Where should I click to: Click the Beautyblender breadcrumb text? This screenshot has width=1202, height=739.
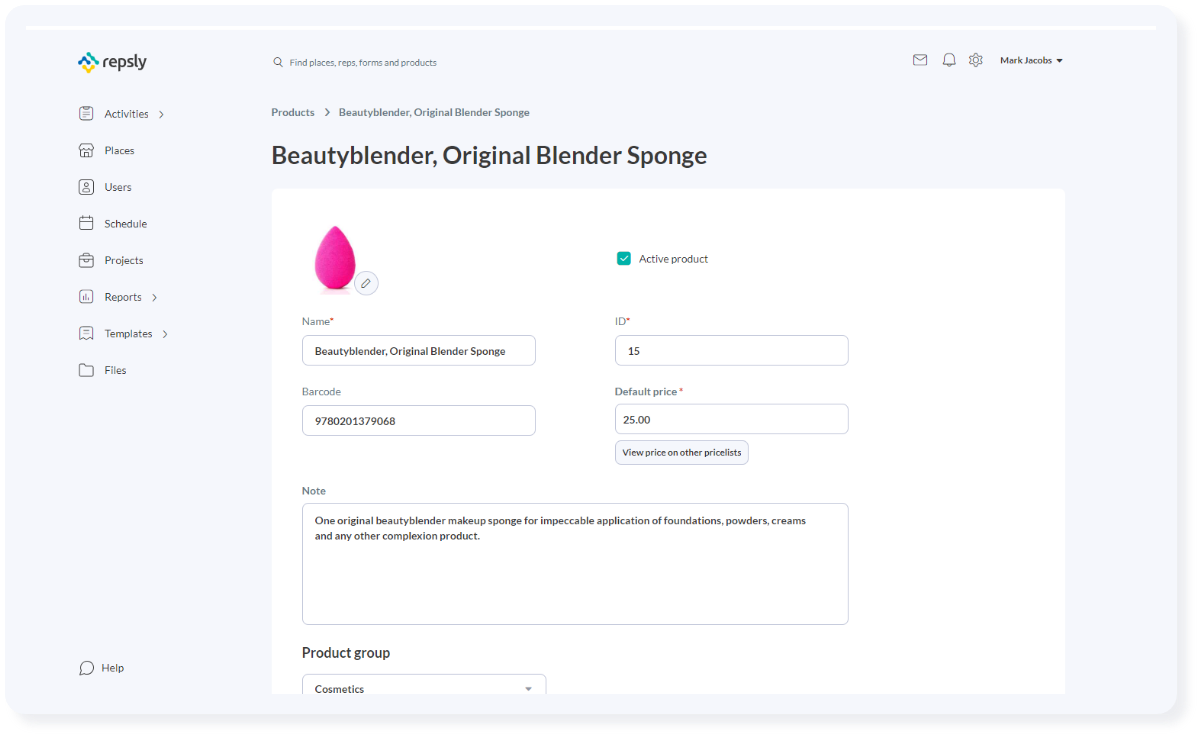click(434, 112)
